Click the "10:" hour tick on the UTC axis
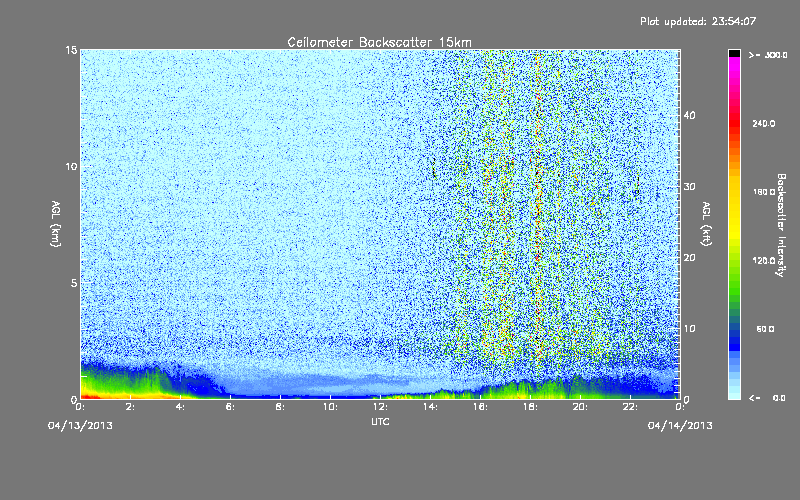The image size is (800, 500). pyautogui.click(x=330, y=407)
